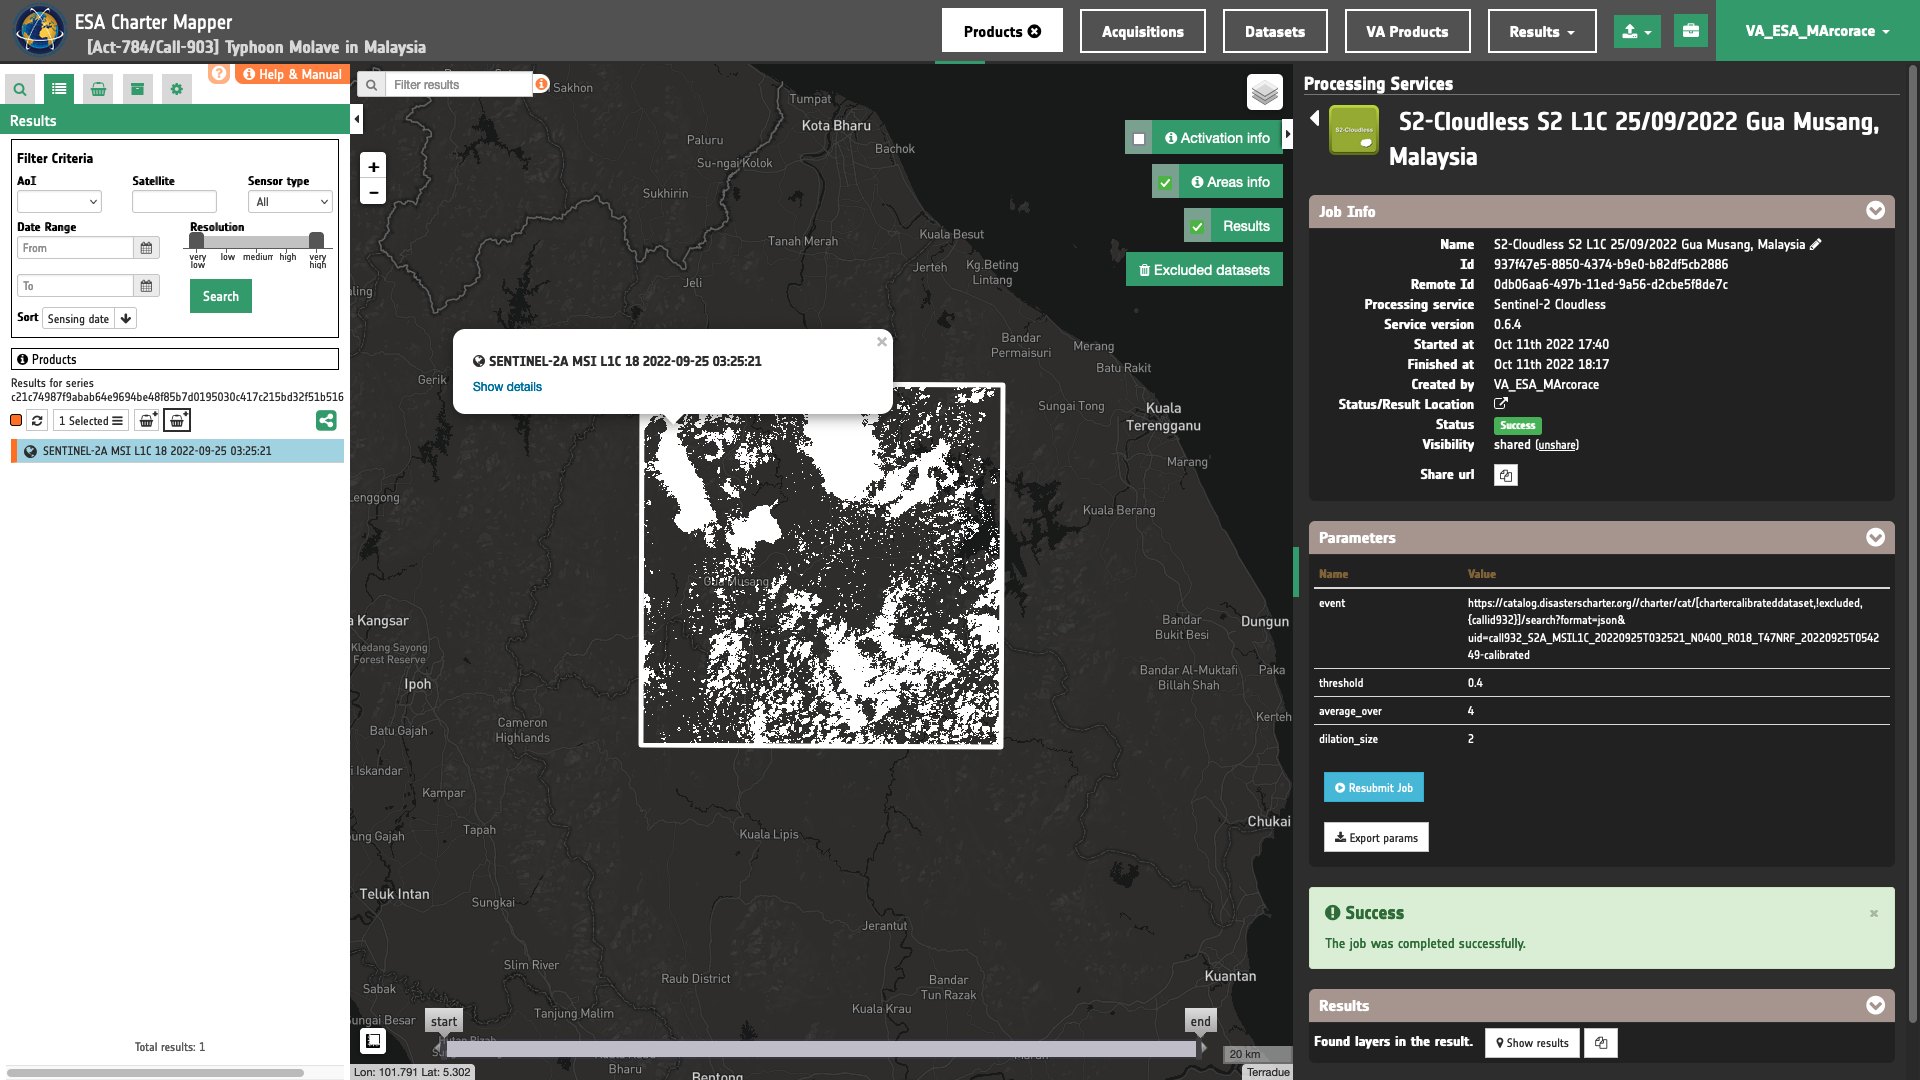Zoom out on the map
This screenshot has width=1920, height=1080.
coord(373,192)
